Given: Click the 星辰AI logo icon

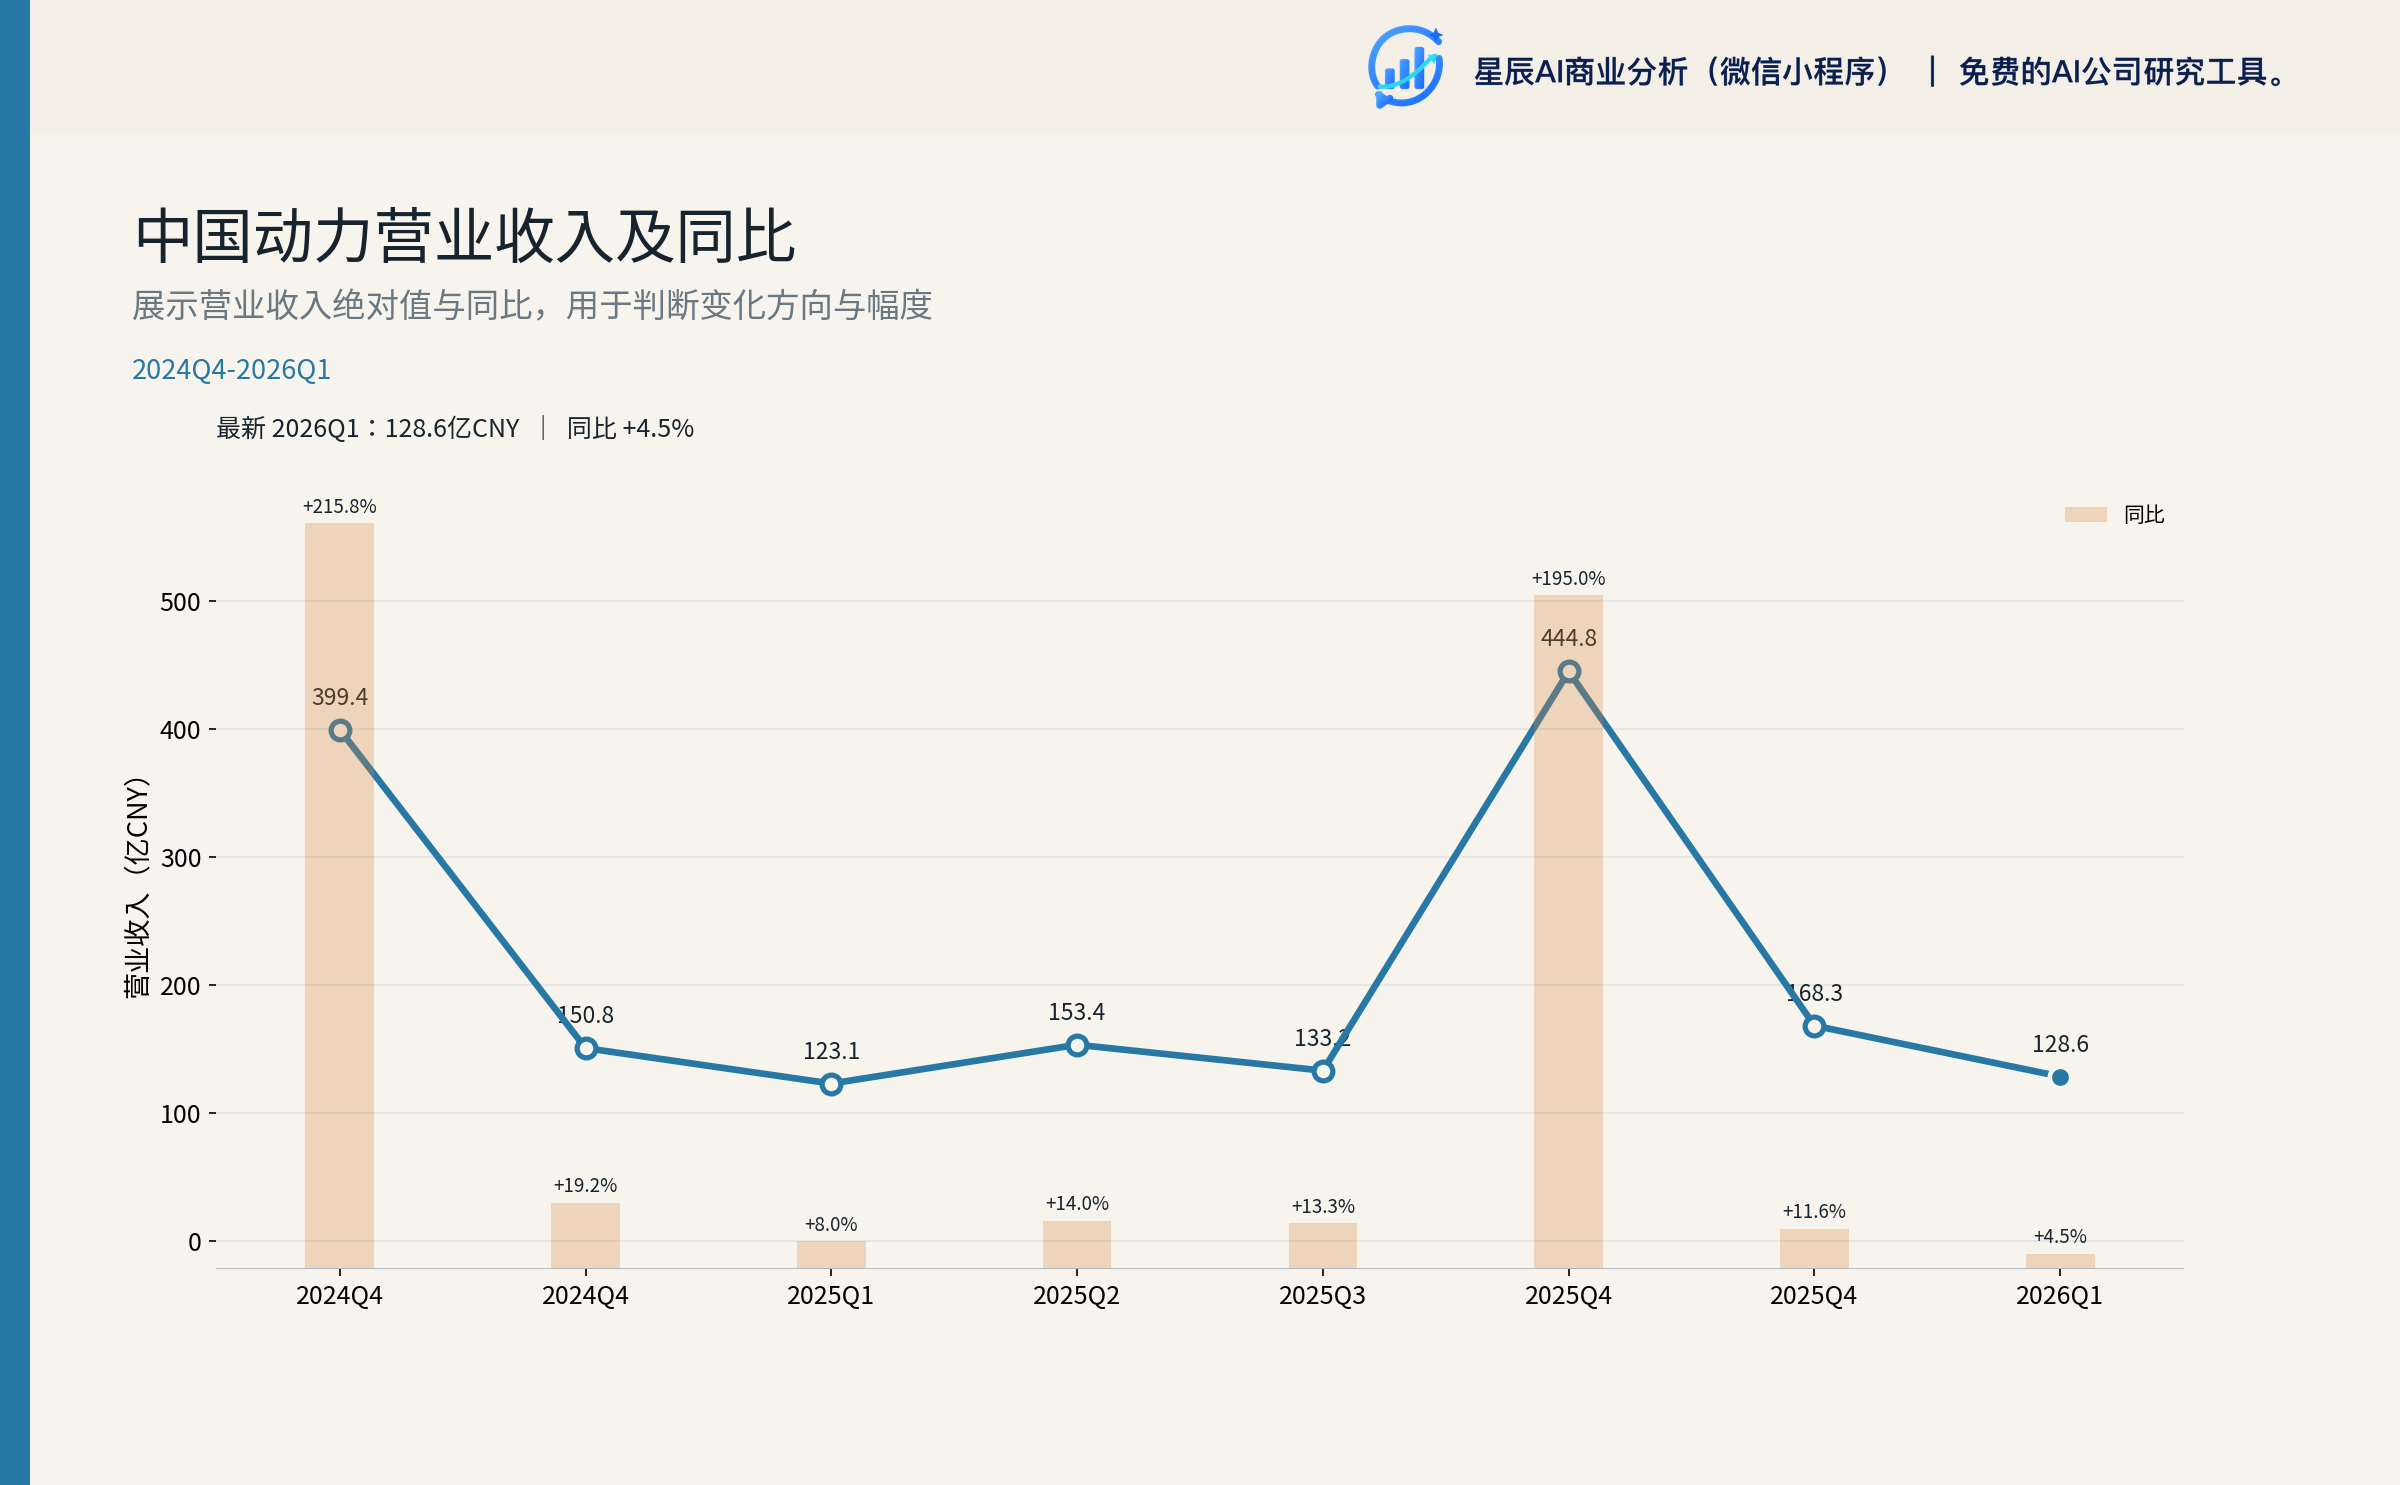Looking at the screenshot, I should pyautogui.click(x=1405, y=67).
